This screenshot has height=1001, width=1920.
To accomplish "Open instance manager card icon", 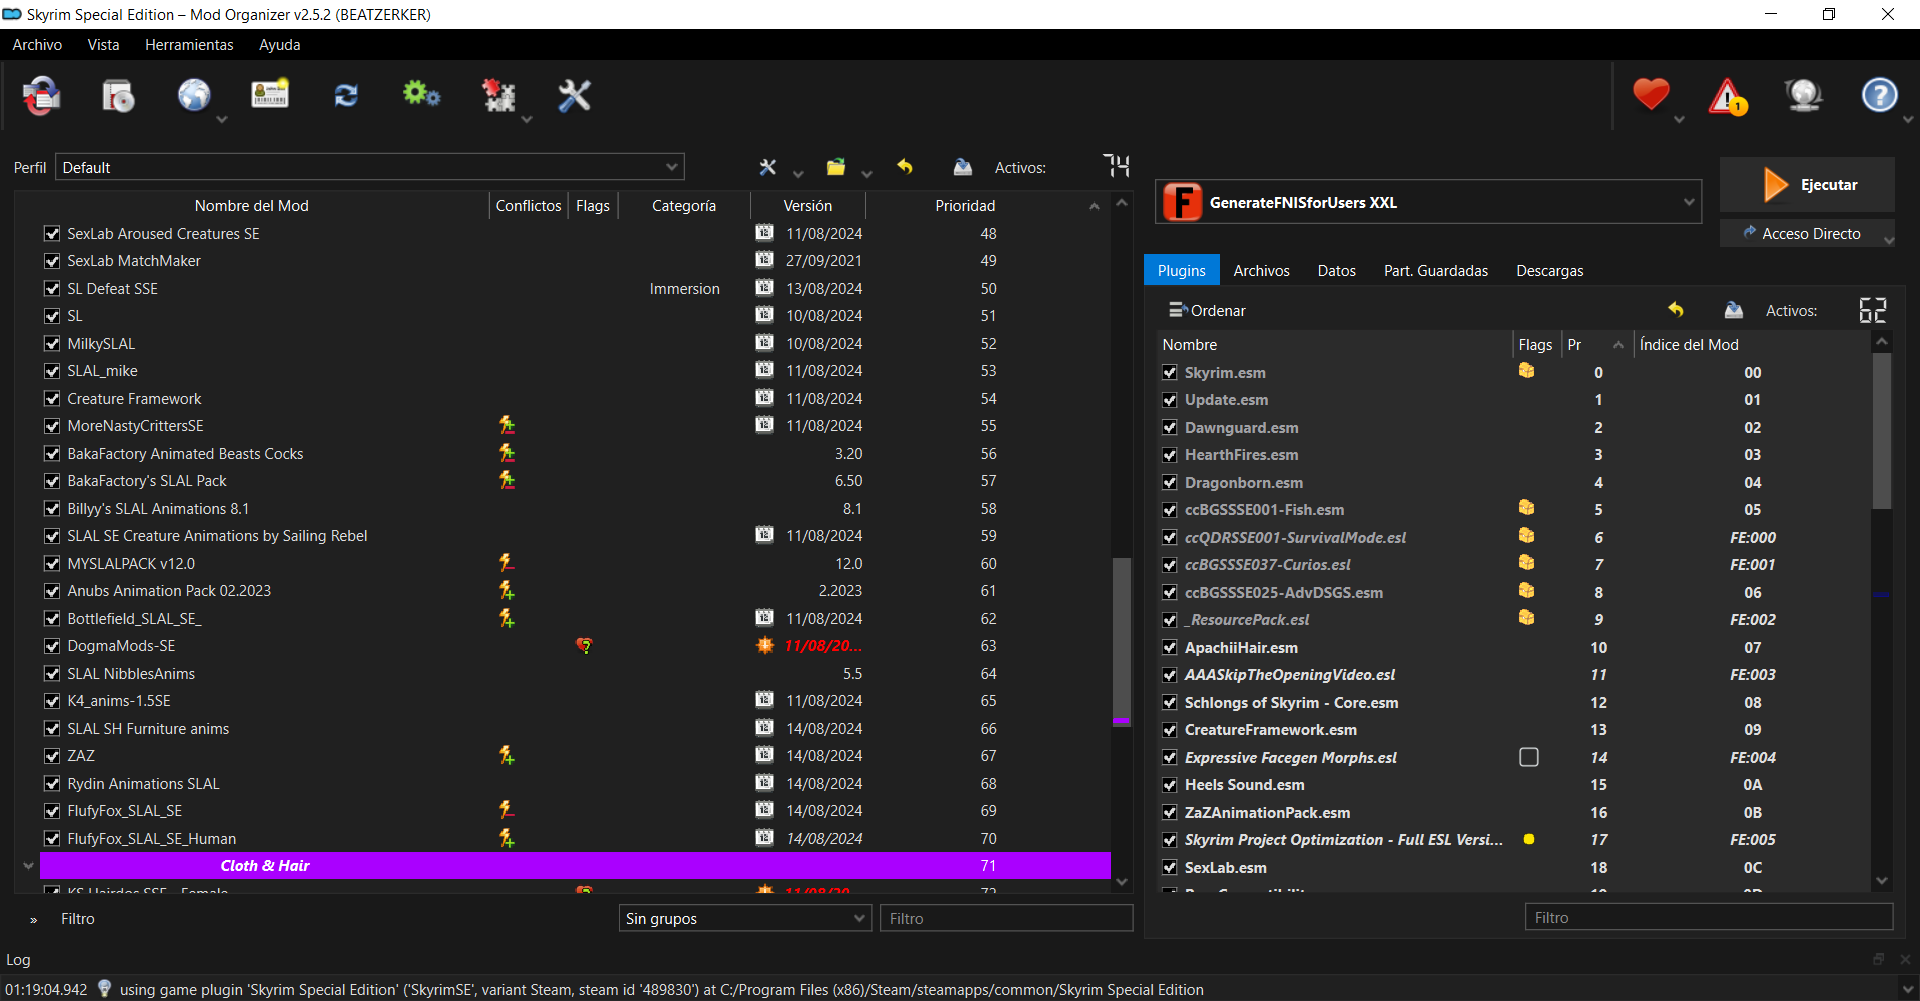I will pos(270,95).
